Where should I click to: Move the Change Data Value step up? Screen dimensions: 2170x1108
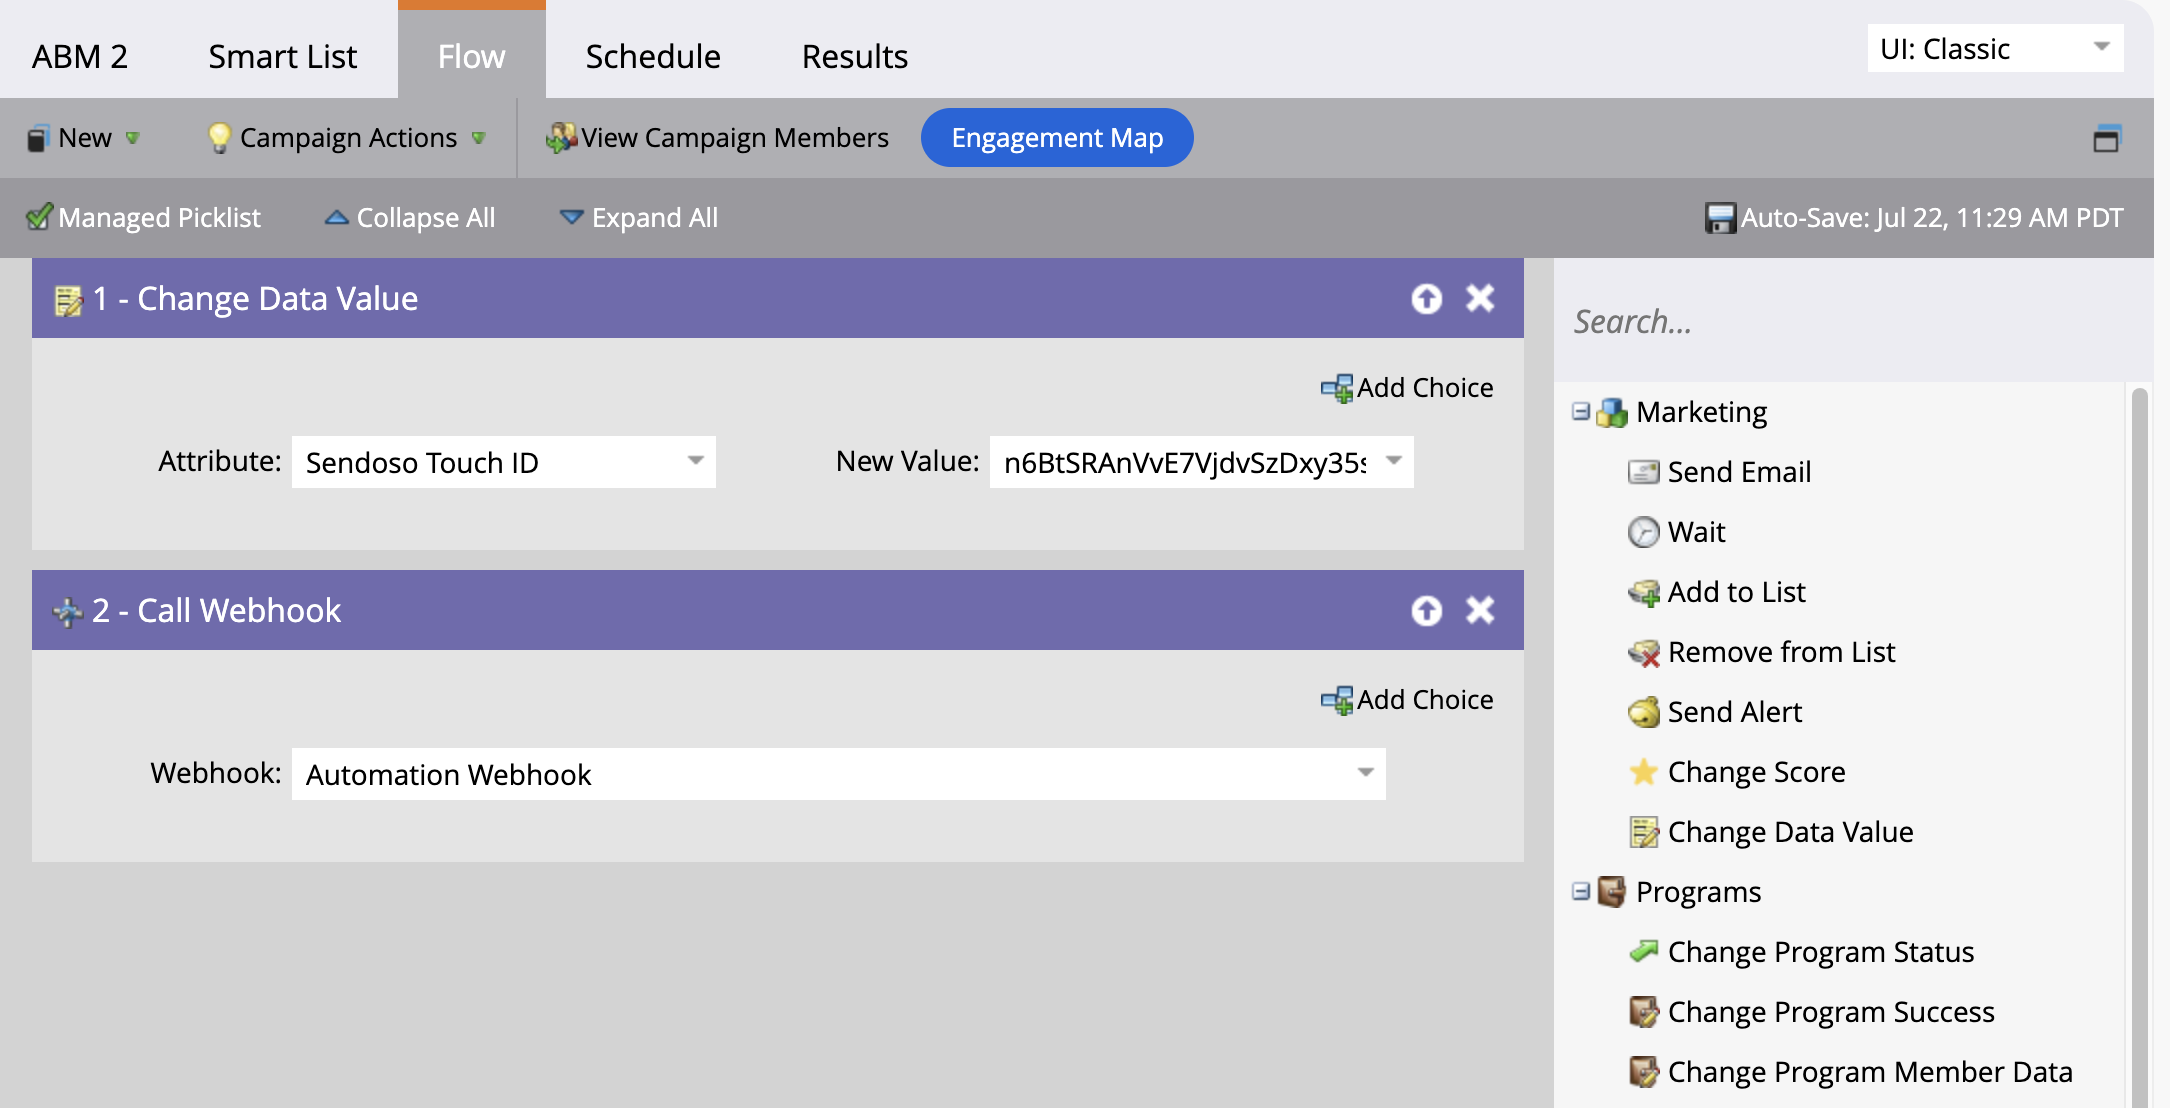coord(1427,298)
